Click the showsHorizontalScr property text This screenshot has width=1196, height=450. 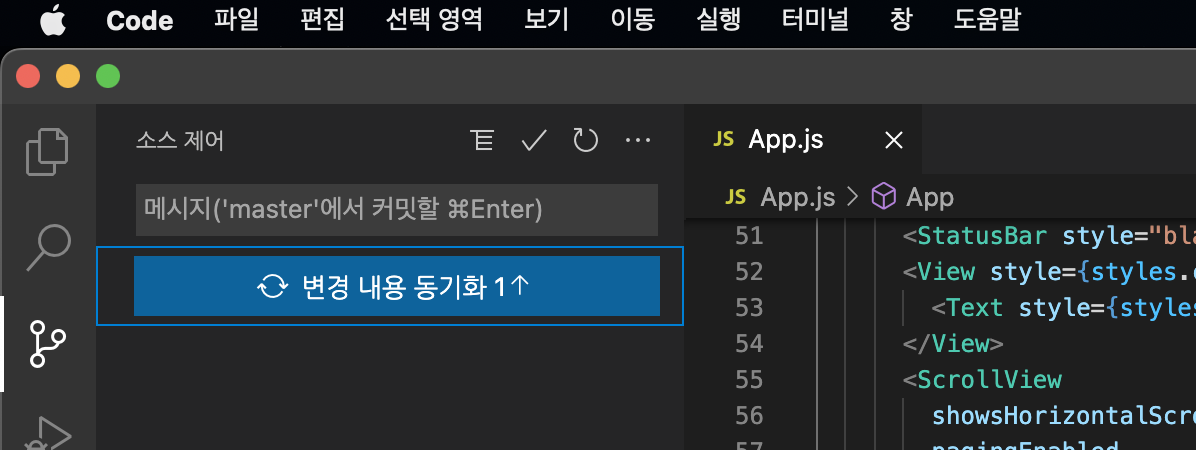coord(1063,415)
